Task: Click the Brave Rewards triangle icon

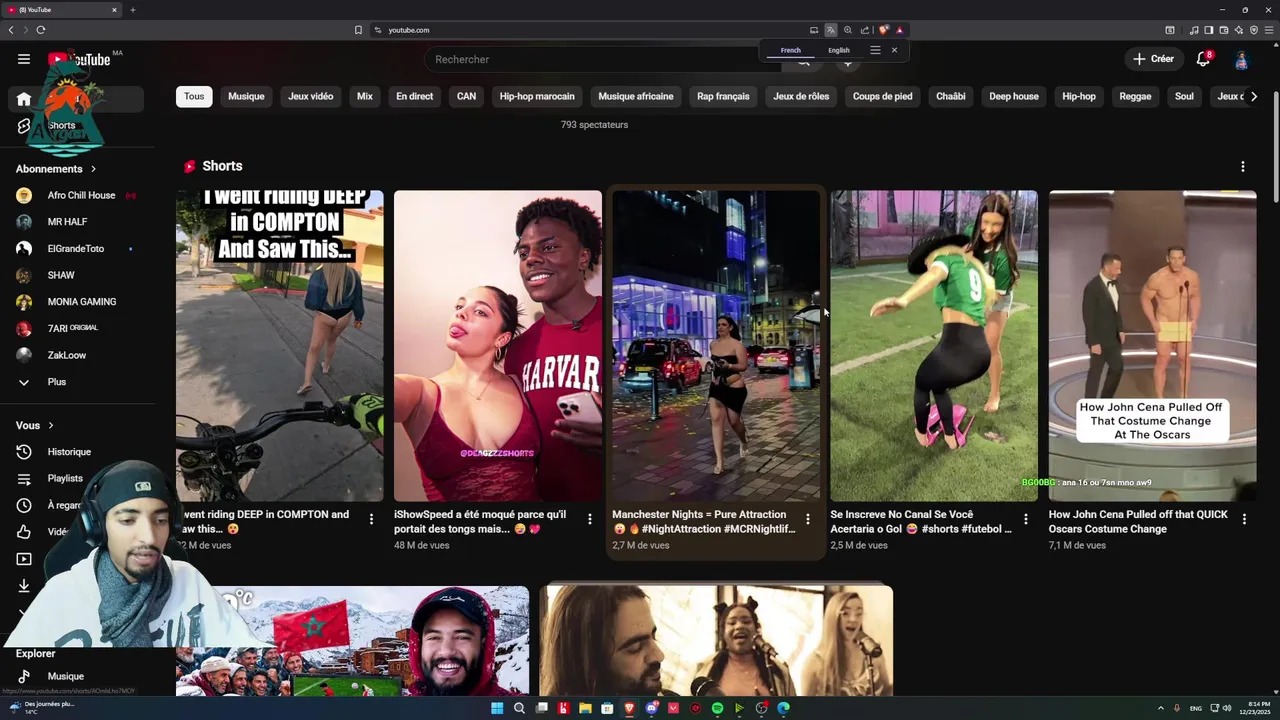Action: tap(900, 30)
